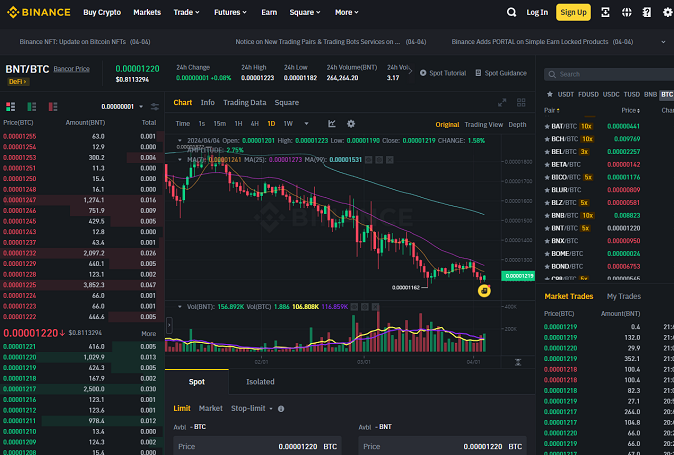This screenshot has height=455, width=674.
Task: Remove the Vol indicator
Action: [x=375, y=307]
